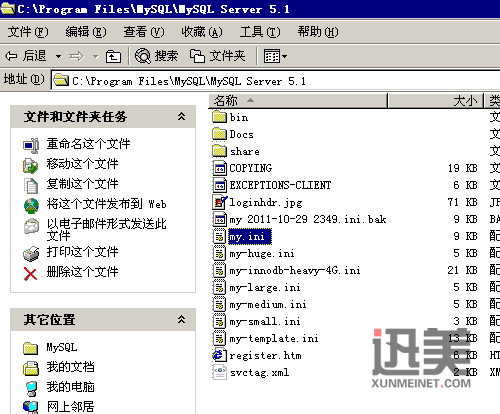The height and width of the screenshot is (414, 500).
Task: Expand the Back button history arrow
Action: [58, 56]
